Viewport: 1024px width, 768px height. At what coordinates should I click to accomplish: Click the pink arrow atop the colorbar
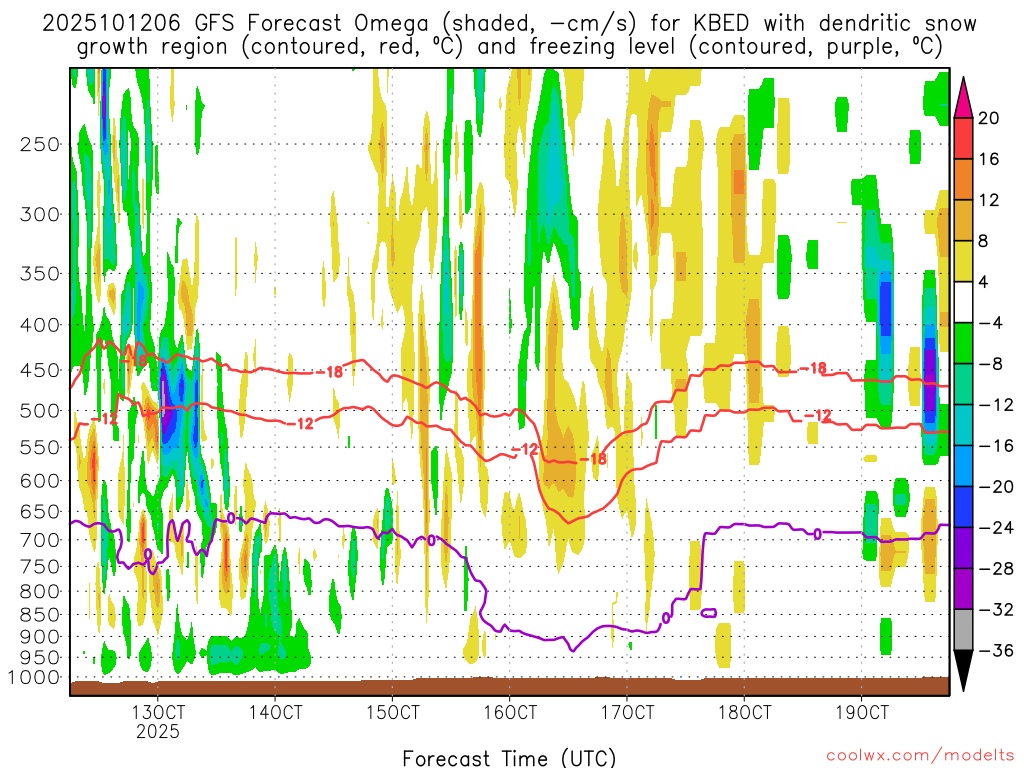coord(963,98)
